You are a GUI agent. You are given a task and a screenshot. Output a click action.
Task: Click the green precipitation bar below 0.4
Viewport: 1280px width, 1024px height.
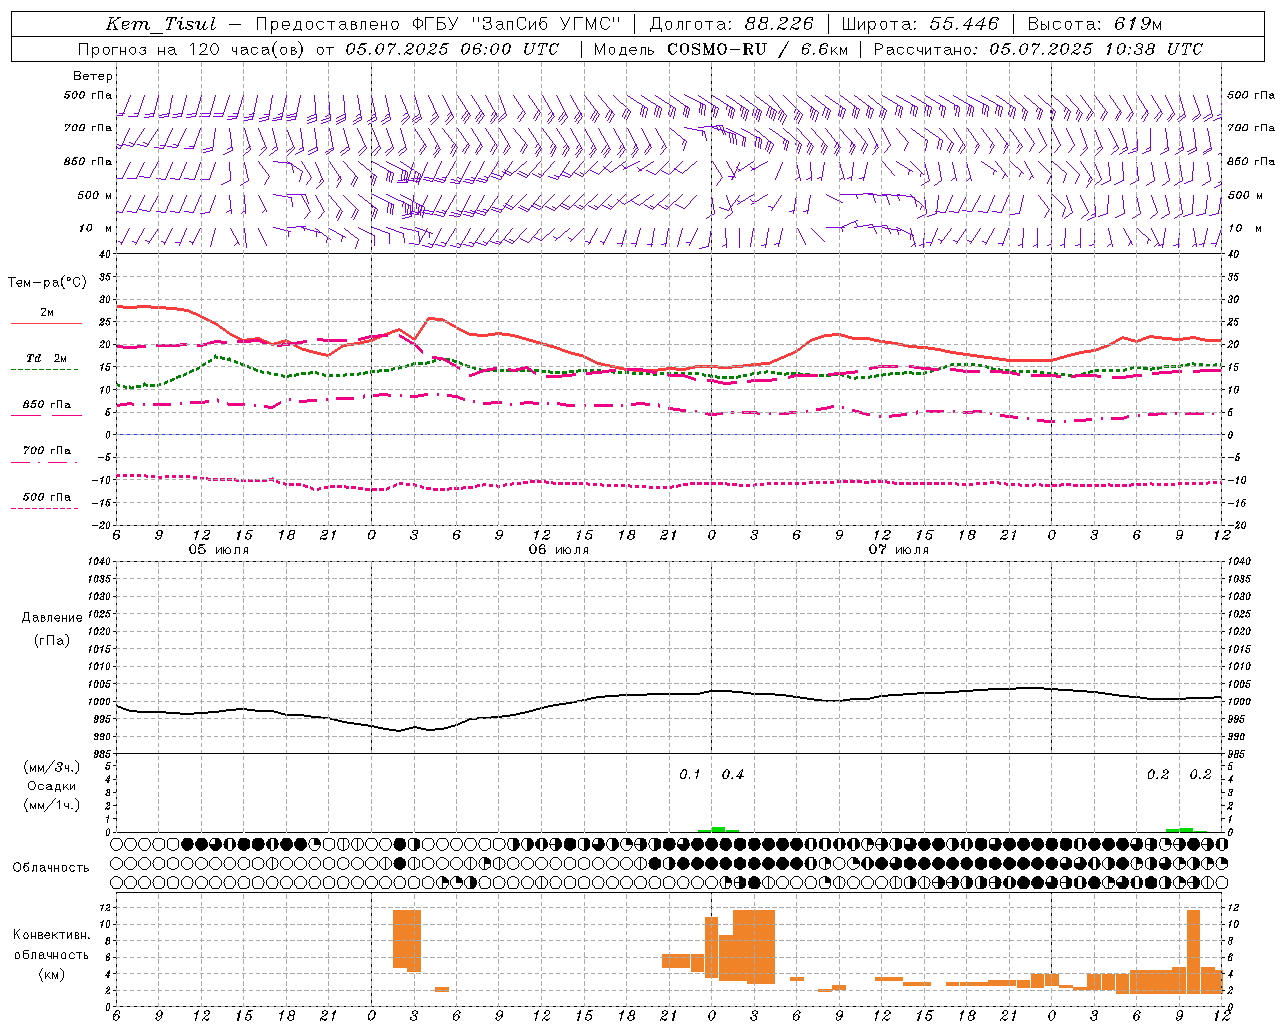[718, 829]
